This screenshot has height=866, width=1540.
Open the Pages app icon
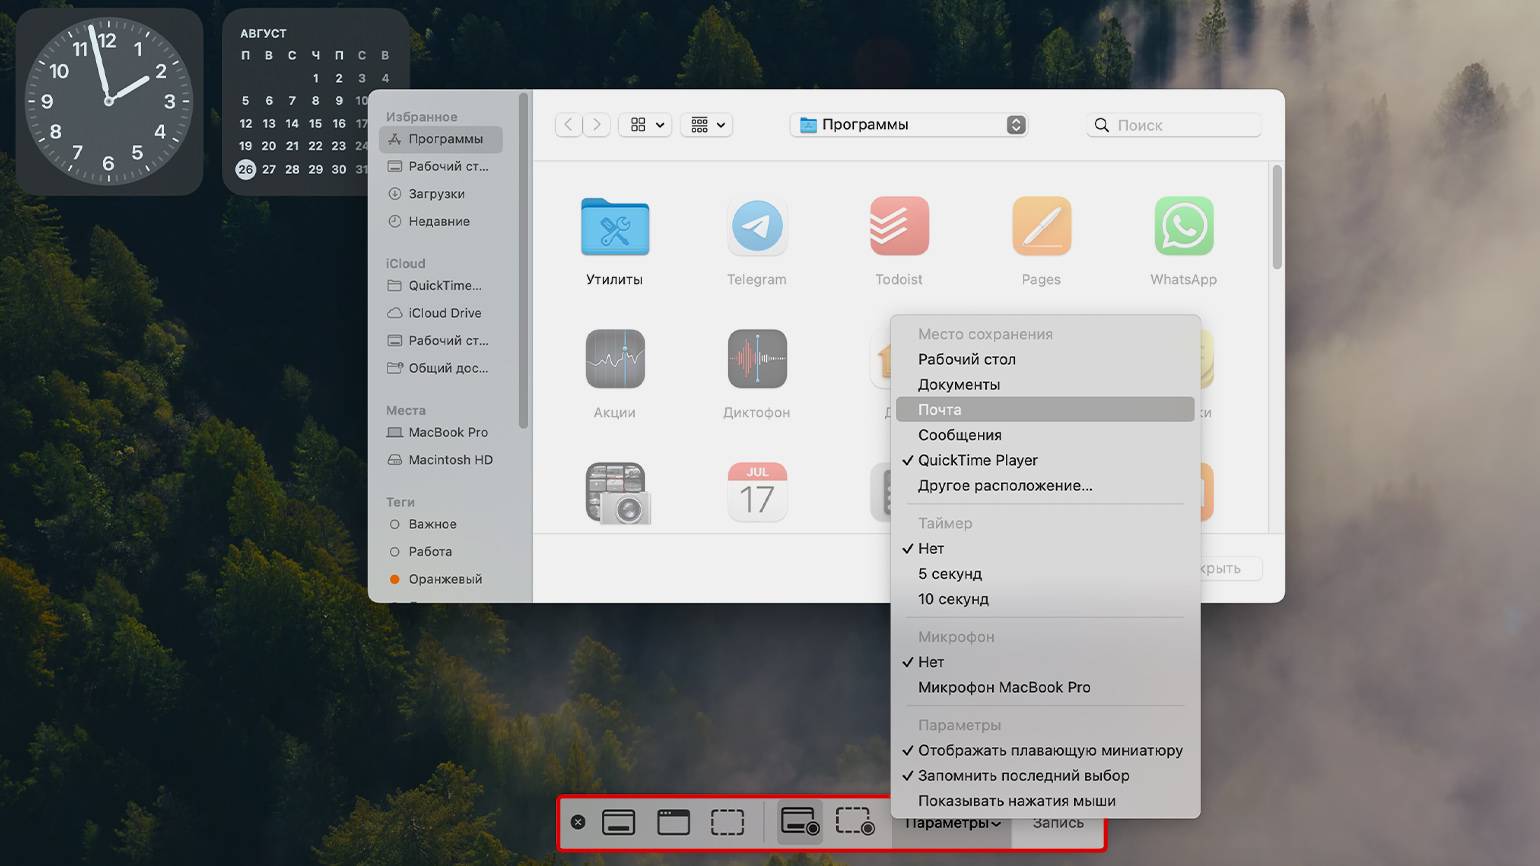tap(1041, 226)
